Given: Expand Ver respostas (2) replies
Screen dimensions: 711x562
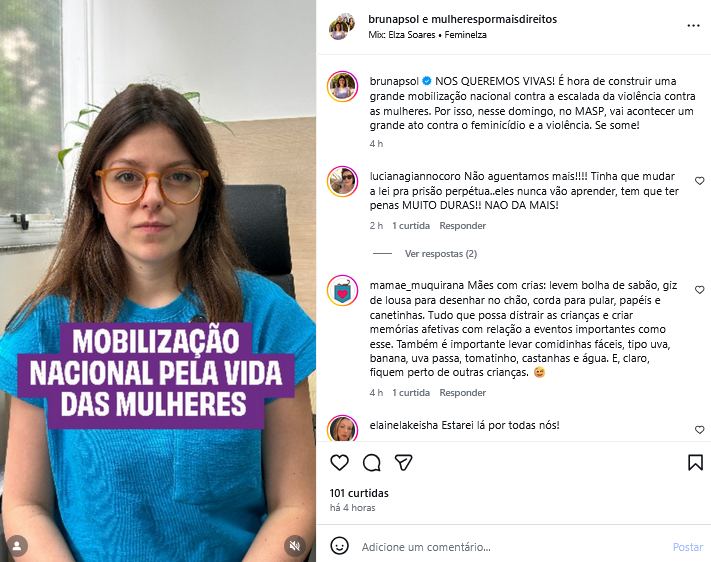Looking at the screenshot, I should [x=441, y=254].
